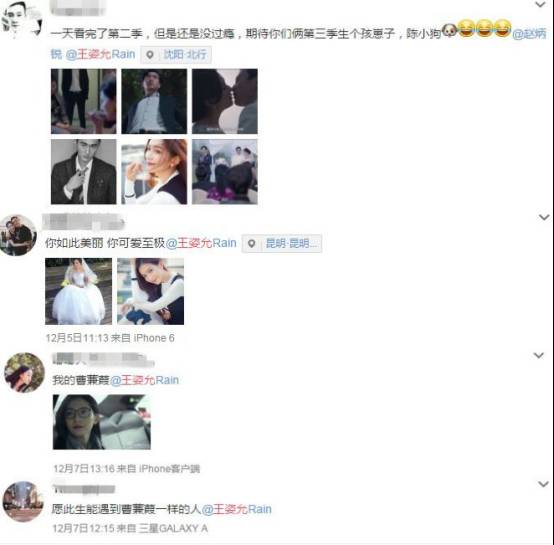Click the first laughing-tears emoji
554x545 pixels.
pyautogui.click(x=466, y=28)
